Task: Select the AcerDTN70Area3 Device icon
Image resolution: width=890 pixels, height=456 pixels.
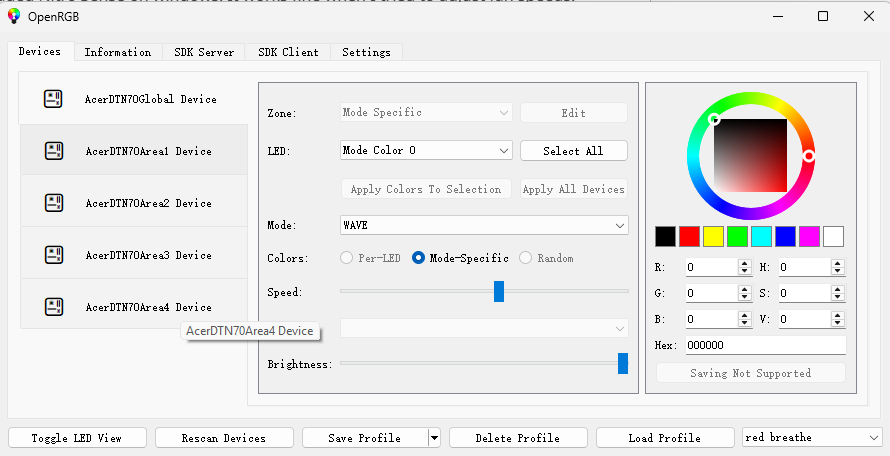Action: click(54, 255)
